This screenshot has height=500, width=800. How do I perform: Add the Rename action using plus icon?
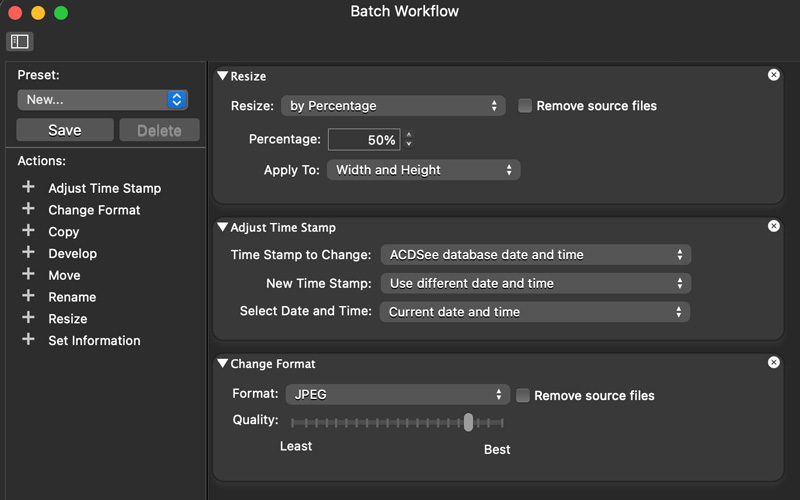[x=28, y=296]
